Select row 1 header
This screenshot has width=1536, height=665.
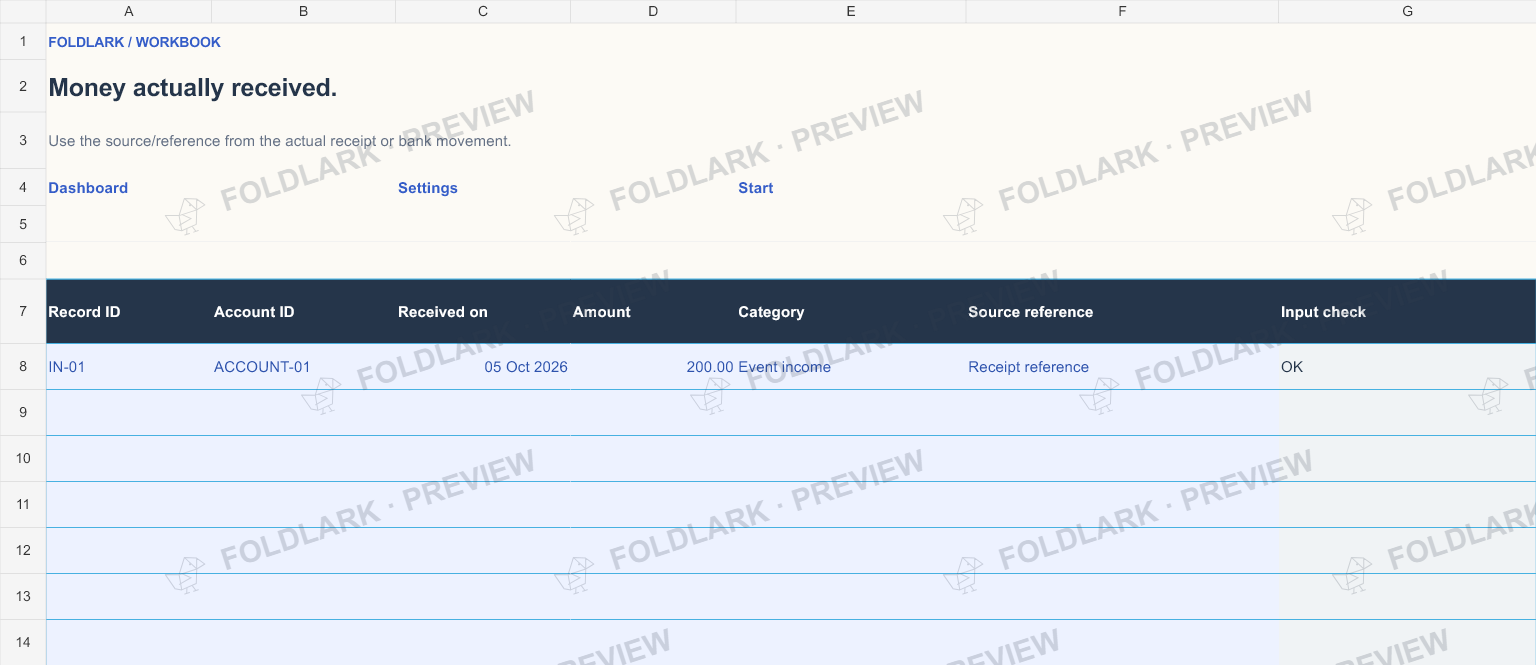point(23,41)
